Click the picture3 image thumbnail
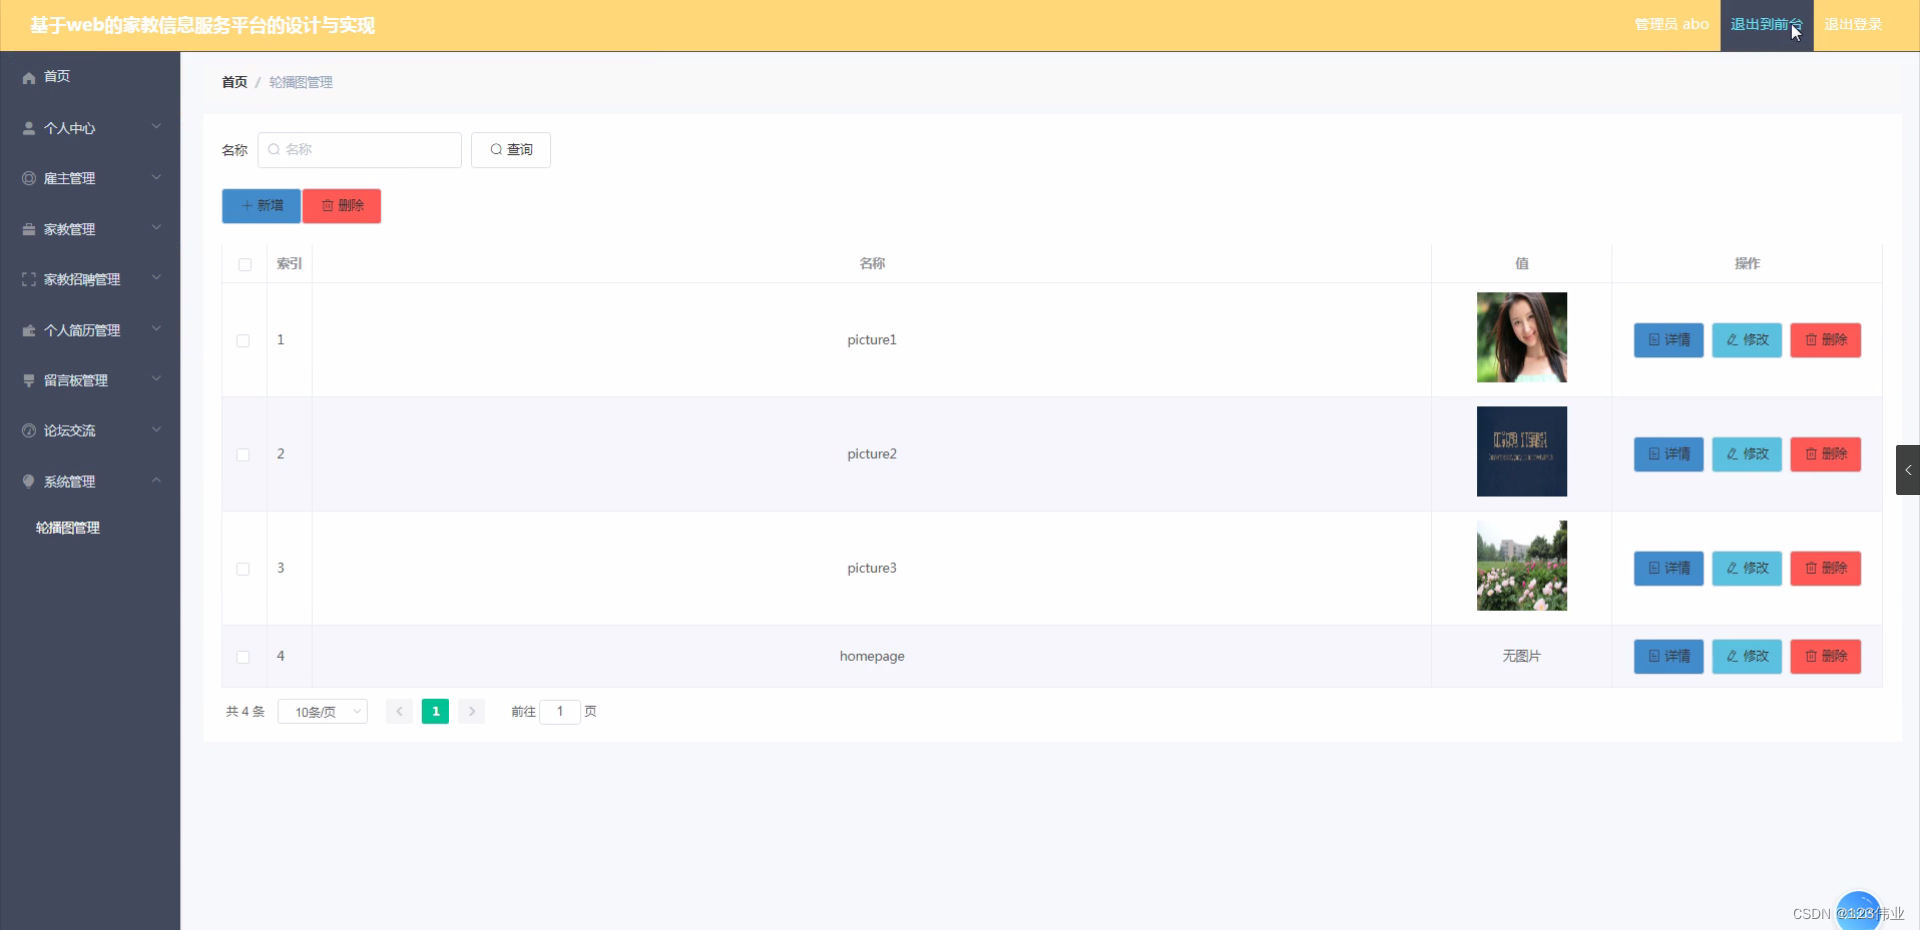This screenshot has width=1920, height=930. click(x=1520, y=565)
